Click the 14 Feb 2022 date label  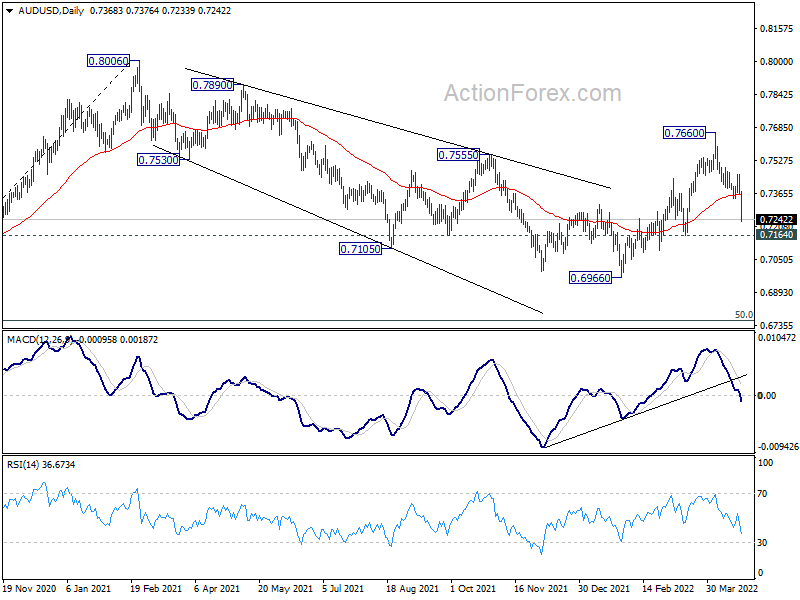tap(668, 589)
